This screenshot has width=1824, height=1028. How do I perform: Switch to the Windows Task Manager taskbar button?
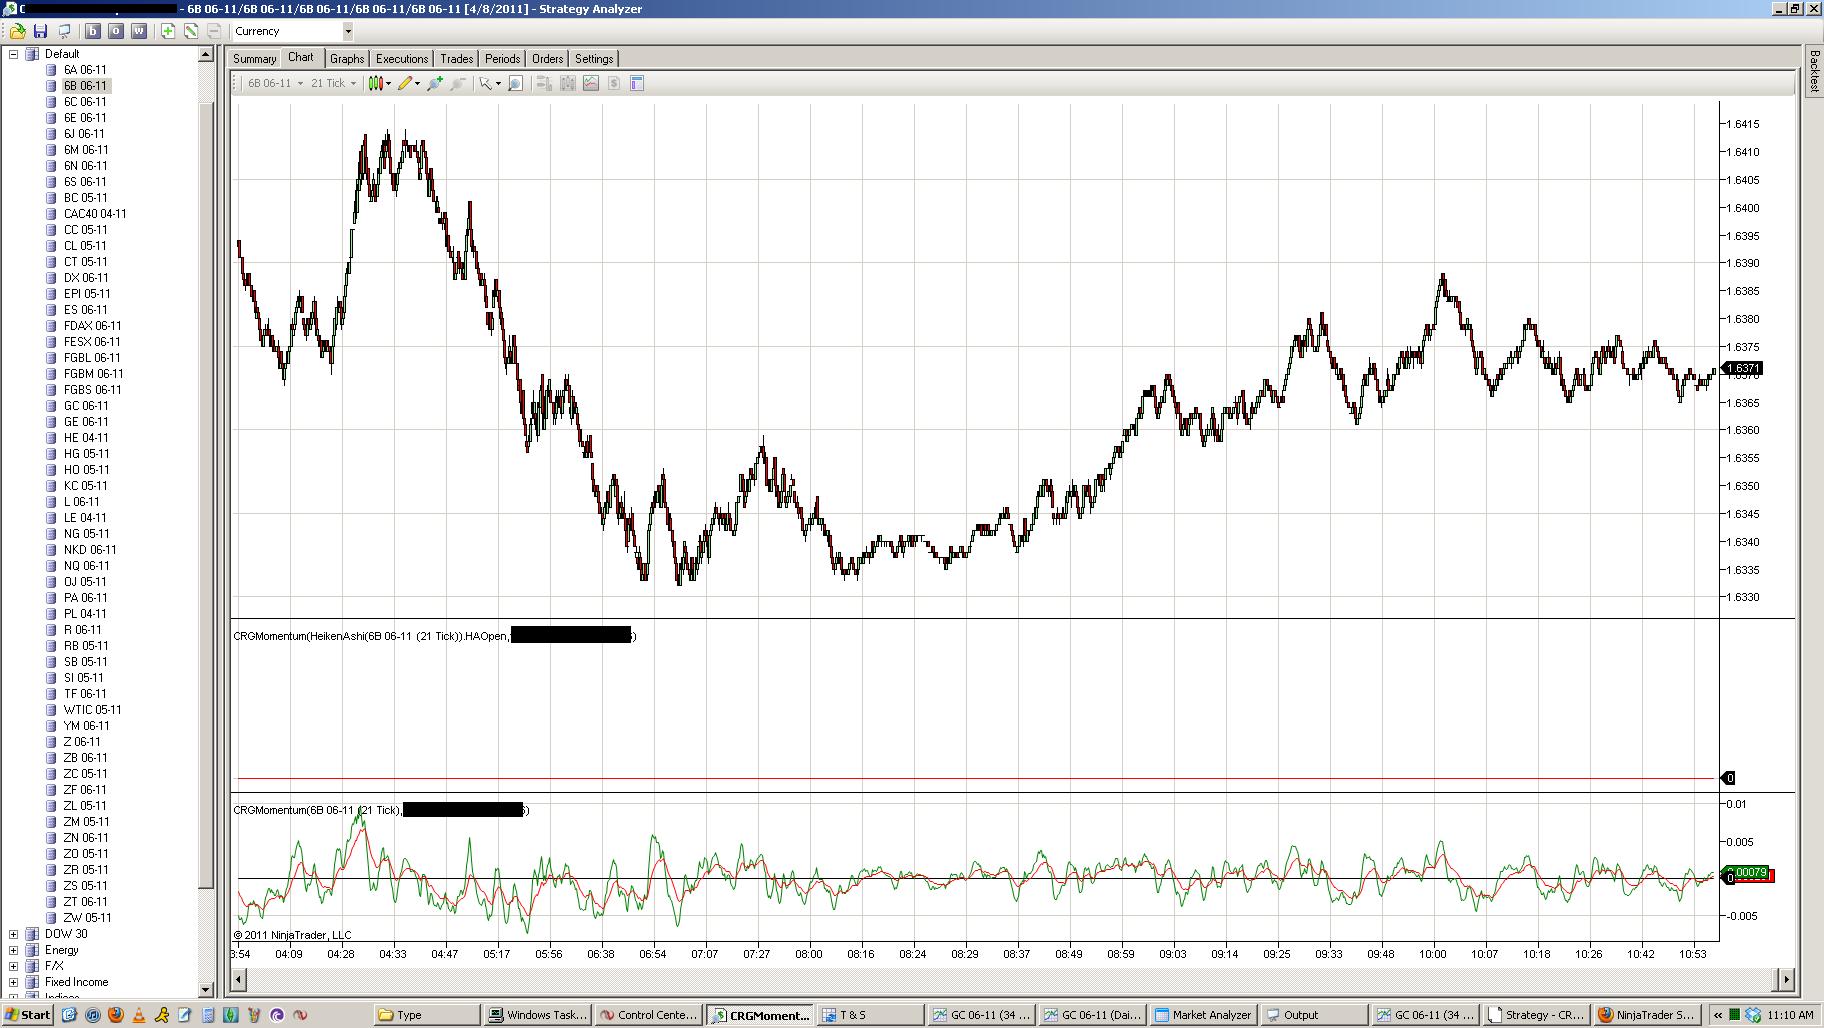pyautogui.click(x=538, y=1014)
